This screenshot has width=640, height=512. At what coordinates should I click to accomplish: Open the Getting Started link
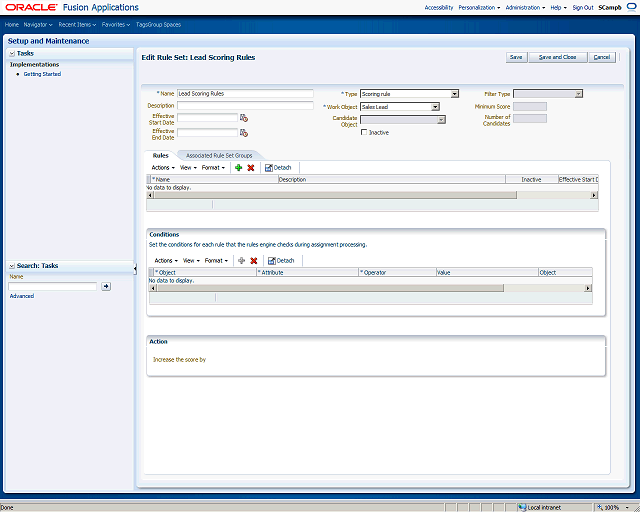42,74
